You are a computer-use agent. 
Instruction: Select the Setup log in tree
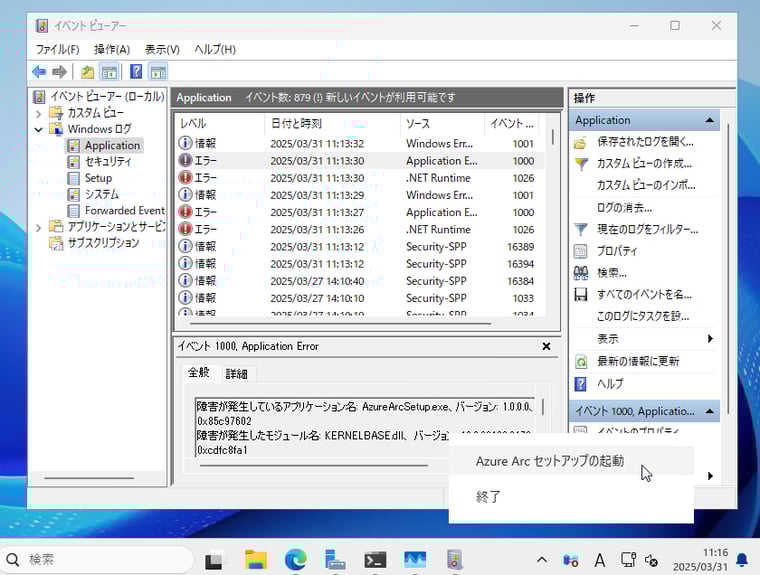[x=90, y=178]
